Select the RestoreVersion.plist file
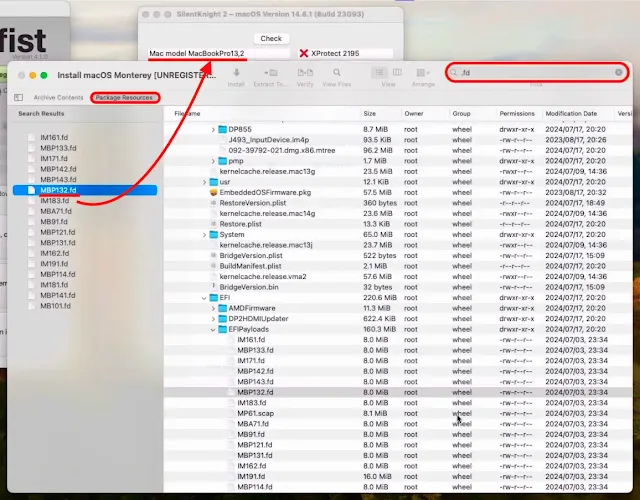640x500 pixels. (x=253, y=203)
